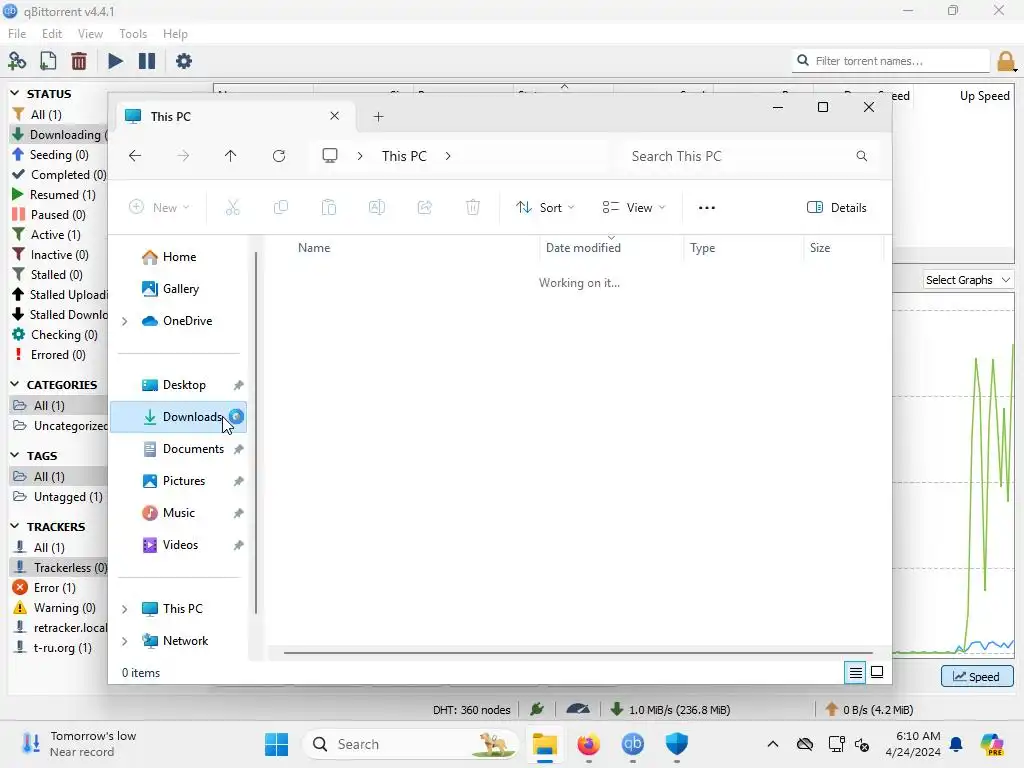This screenshot has height=768, width=1024.
Task: Open the Desktop pinned folder
Action: 184,385
